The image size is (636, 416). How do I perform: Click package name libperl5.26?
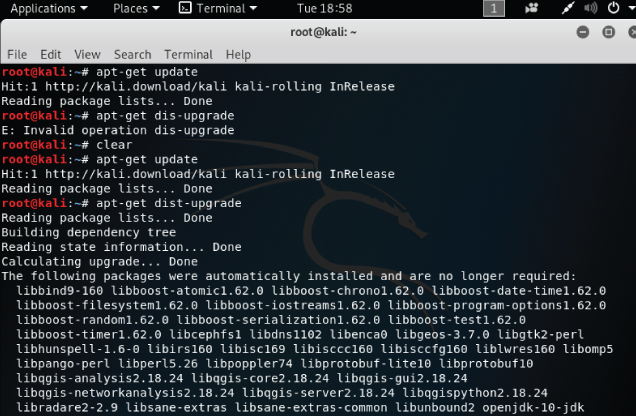coord(158,364)
